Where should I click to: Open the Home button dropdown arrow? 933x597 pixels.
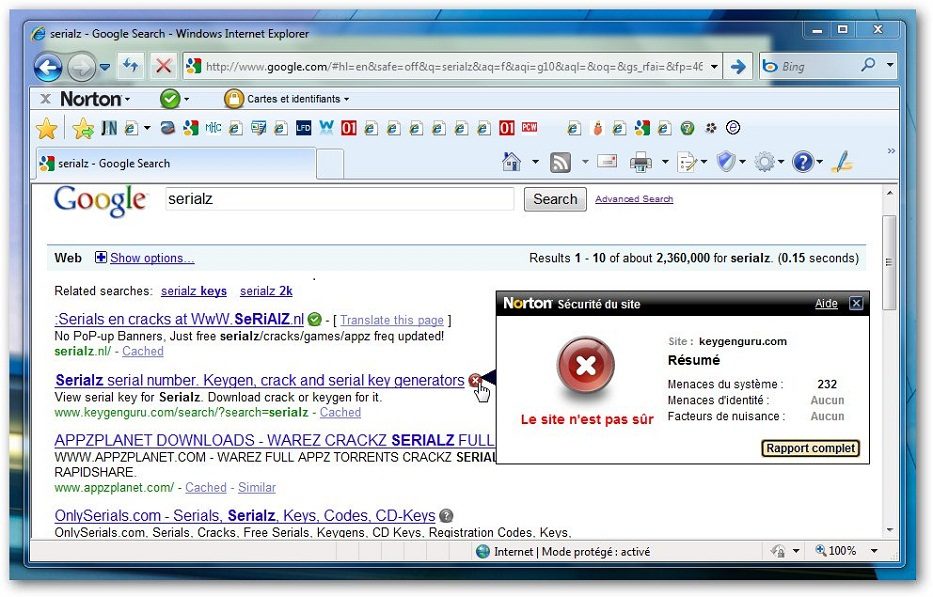pyautogui.click(x=535, y=162)
